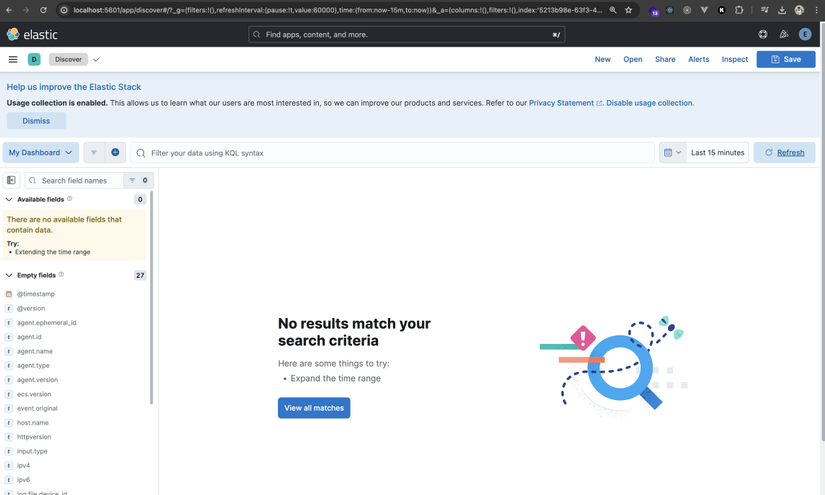Click the New menu item

click(602, 59)
